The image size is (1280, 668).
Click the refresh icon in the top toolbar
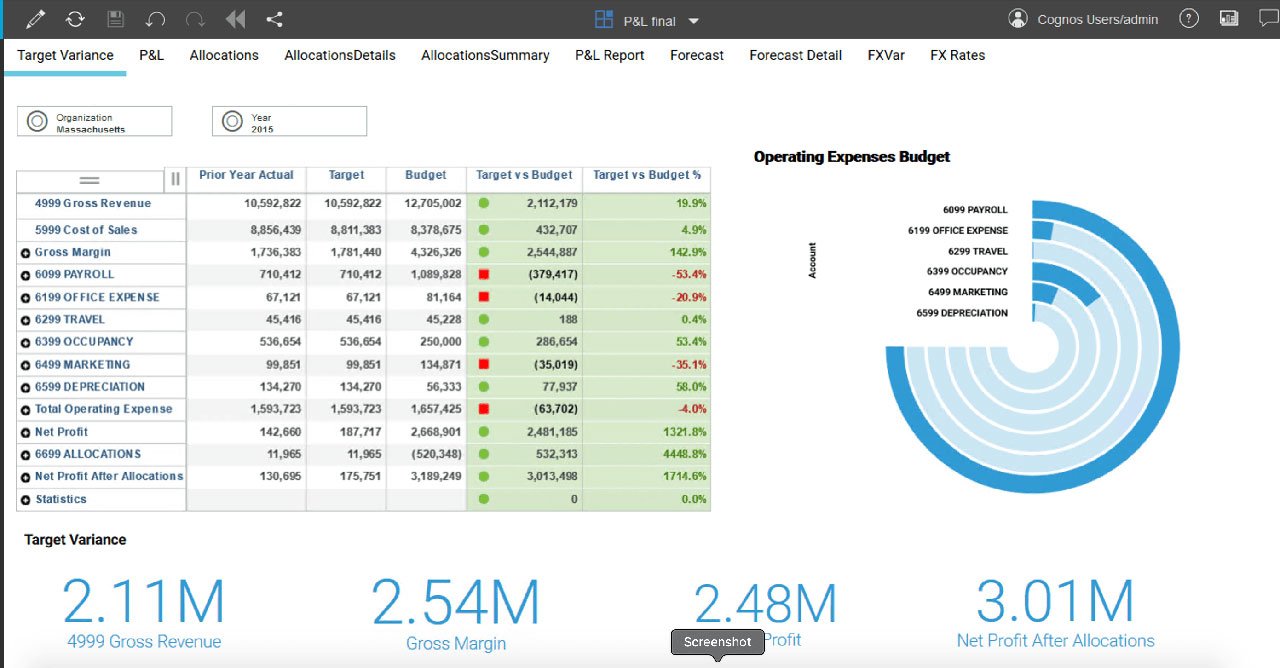click(x=75, y=19)
